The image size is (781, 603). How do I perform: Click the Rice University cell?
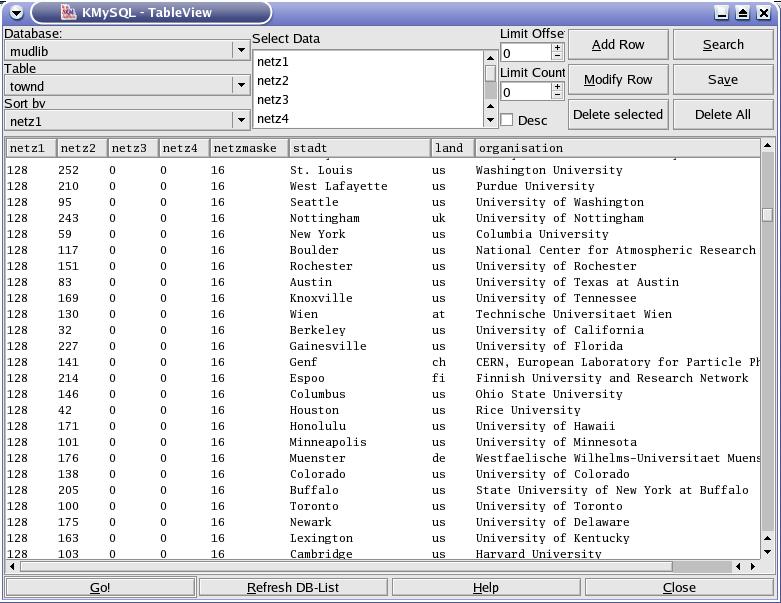[x=528, y=410]
